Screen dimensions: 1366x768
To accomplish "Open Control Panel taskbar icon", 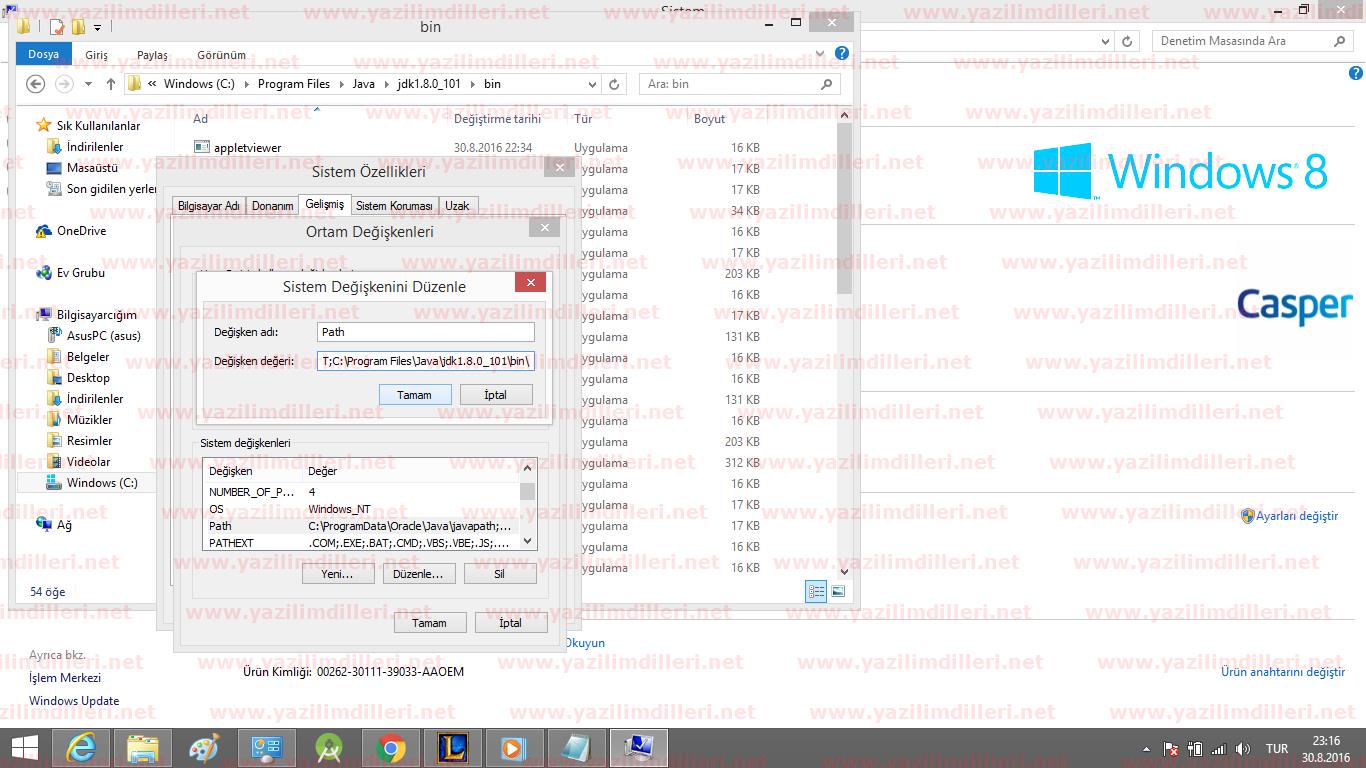I will (267, 748).
